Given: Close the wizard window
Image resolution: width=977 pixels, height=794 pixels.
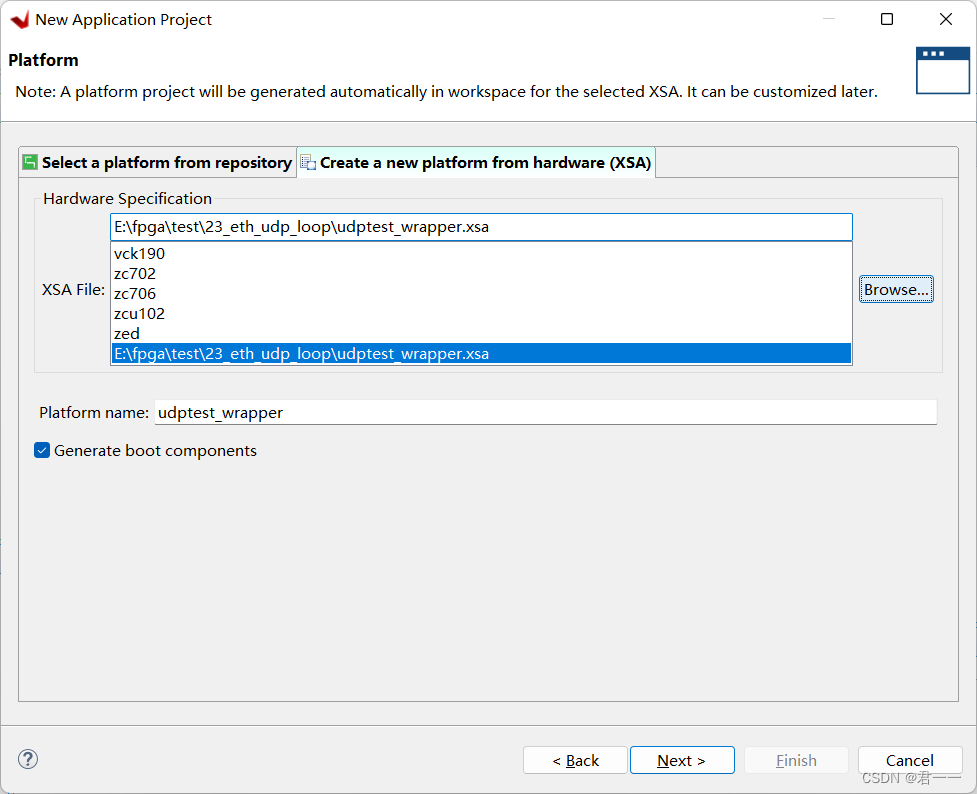Looking at the screenshot, I should [x=946, y=19].
